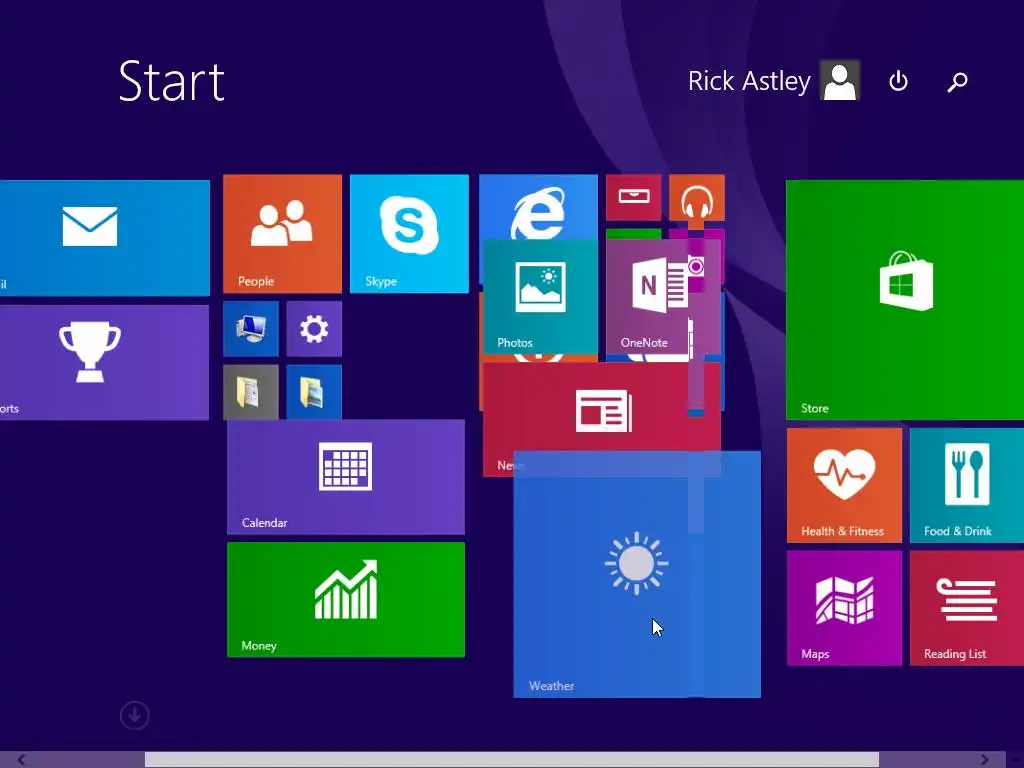Image resolution: width=1024 pixels, height=768 pixels.
Task: Open the small red tile beside the Music tile
Action: tap(633, 198)
